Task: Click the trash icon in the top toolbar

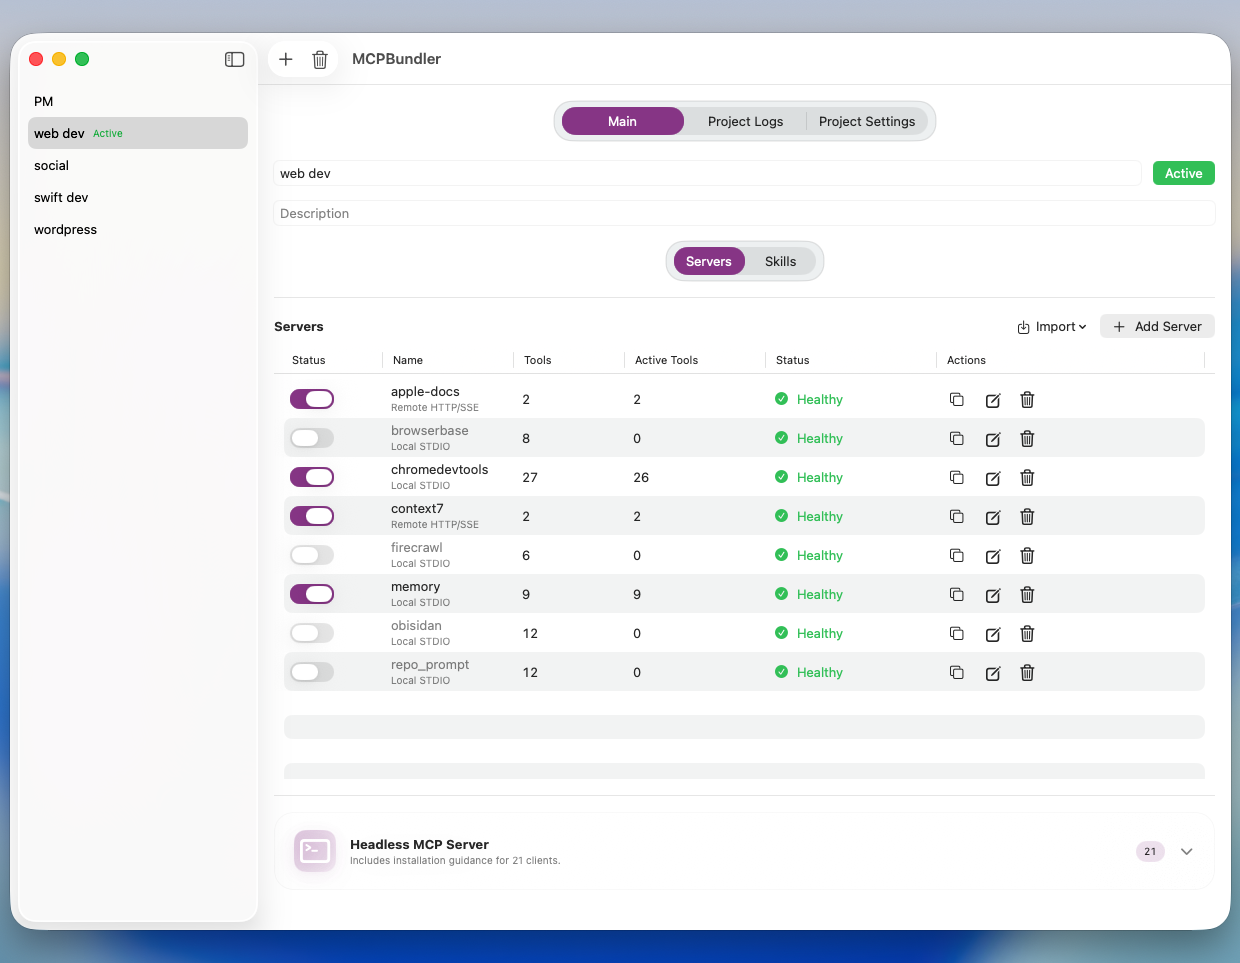Action: tap(320, 60)
